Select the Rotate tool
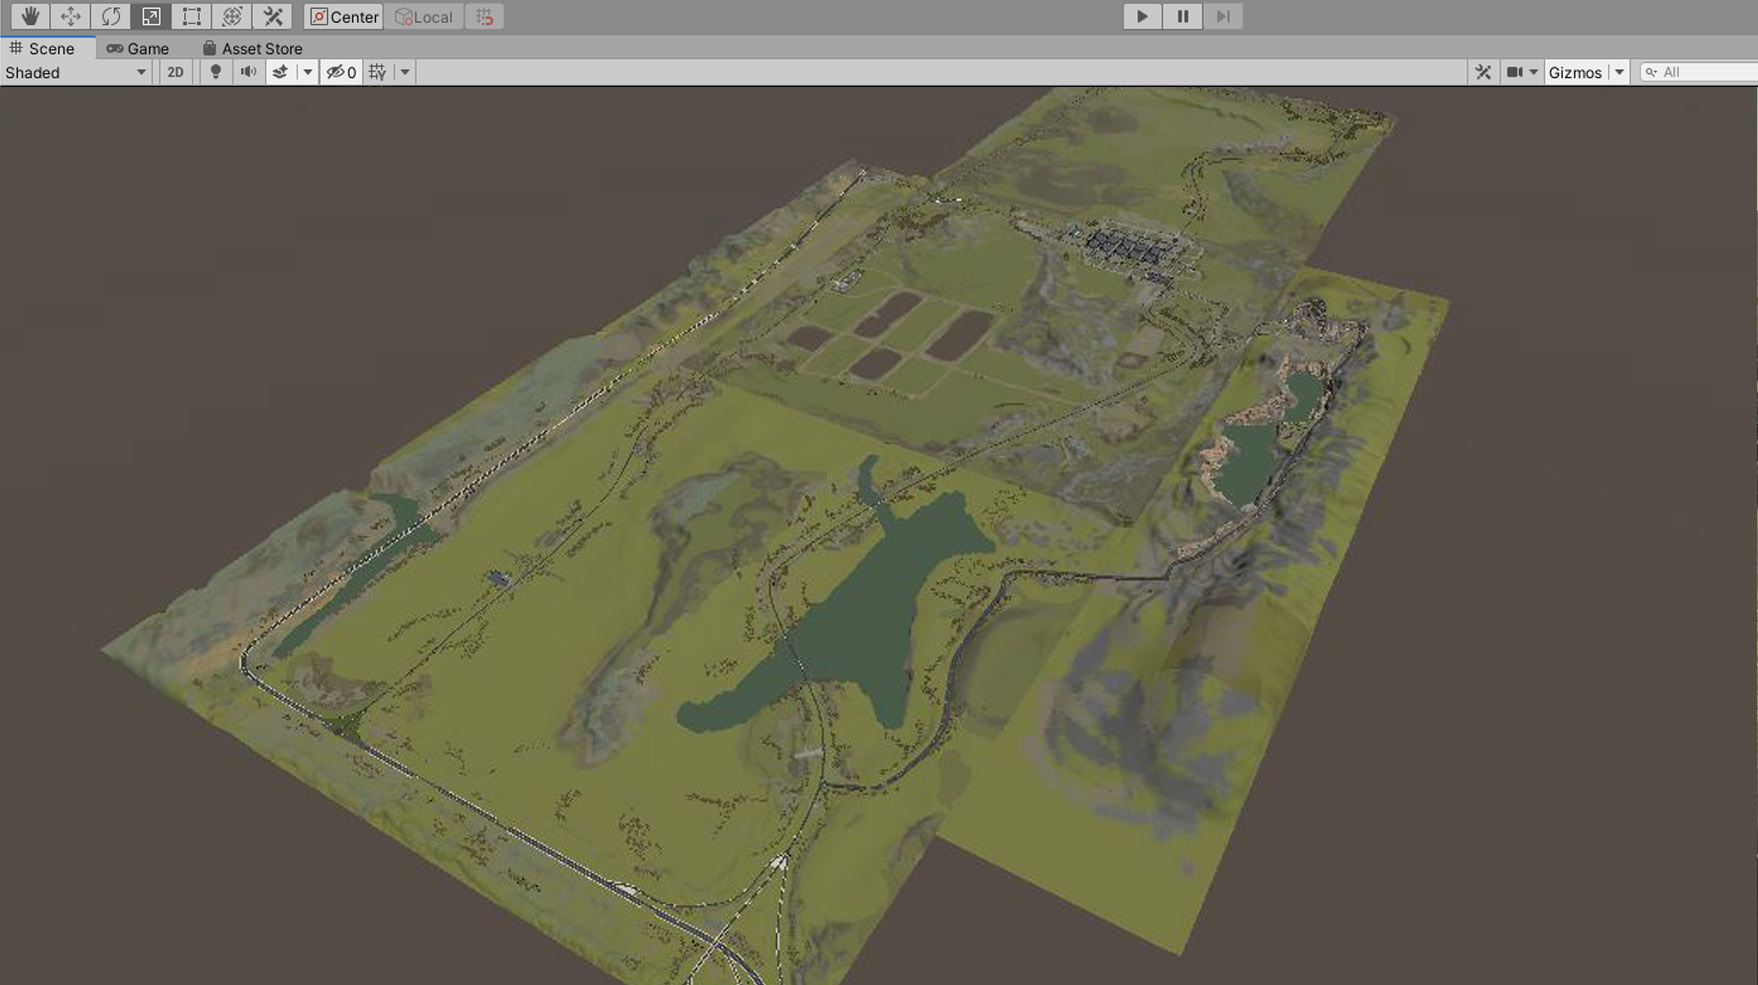The height and width of the screenshot is (985, 1758). pos(111,16)
